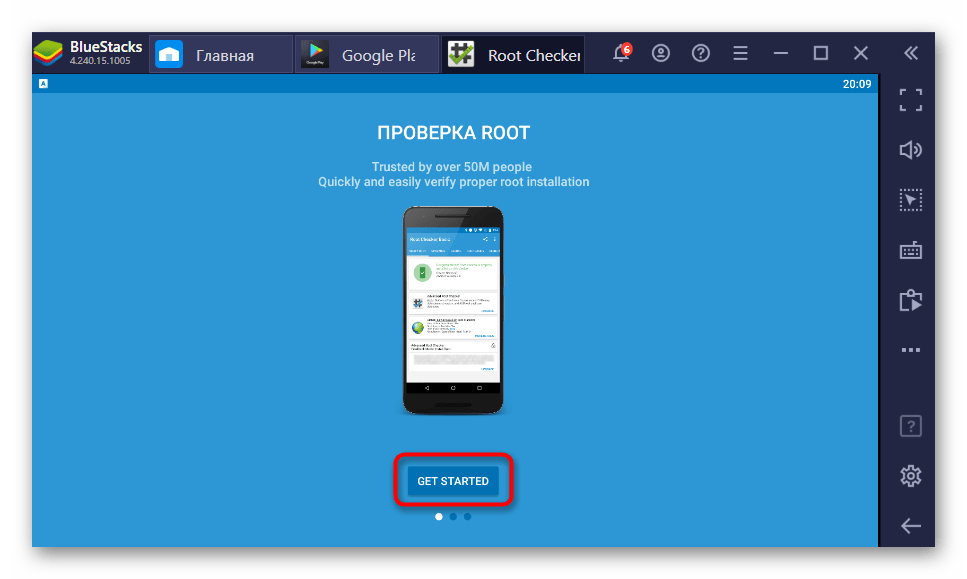
Task: Maximize the BlueStacks window
Action: pyautogui.click(x=821, y=53)
